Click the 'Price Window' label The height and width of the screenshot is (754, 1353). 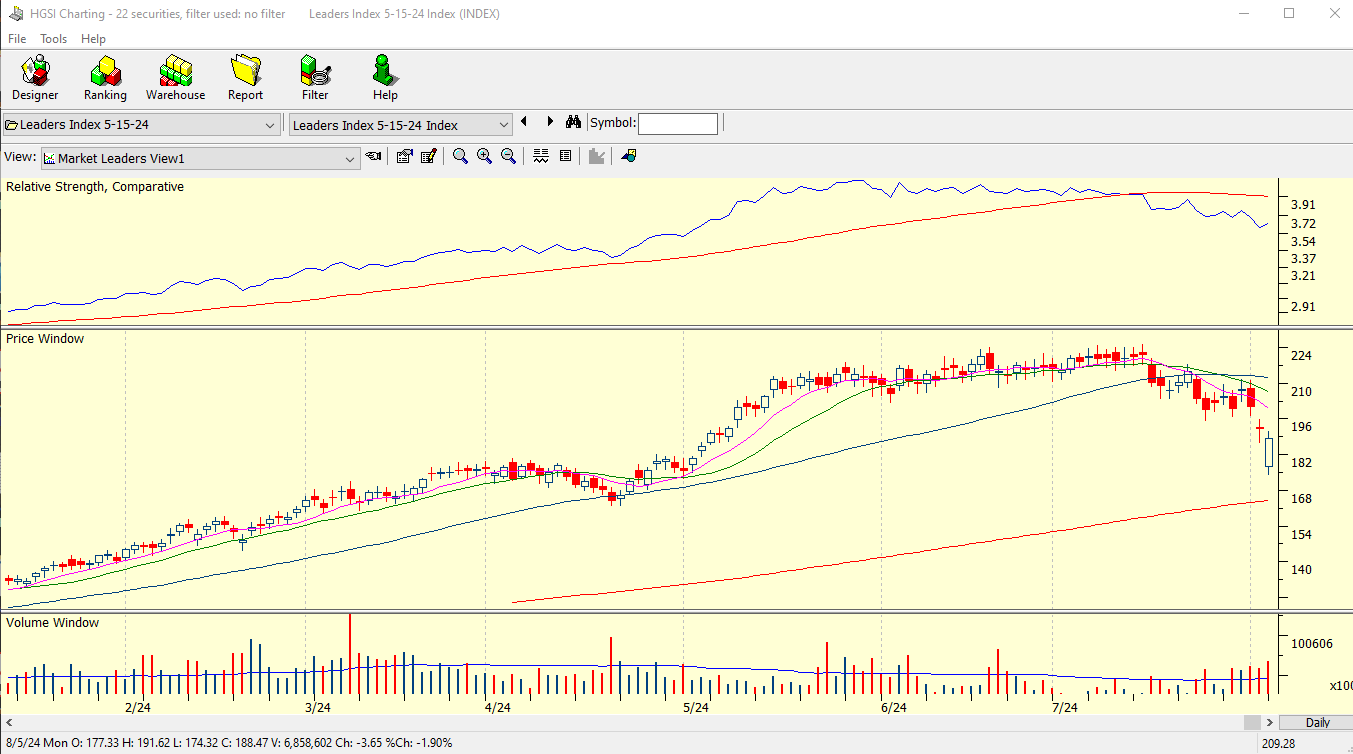pos(45,339)
